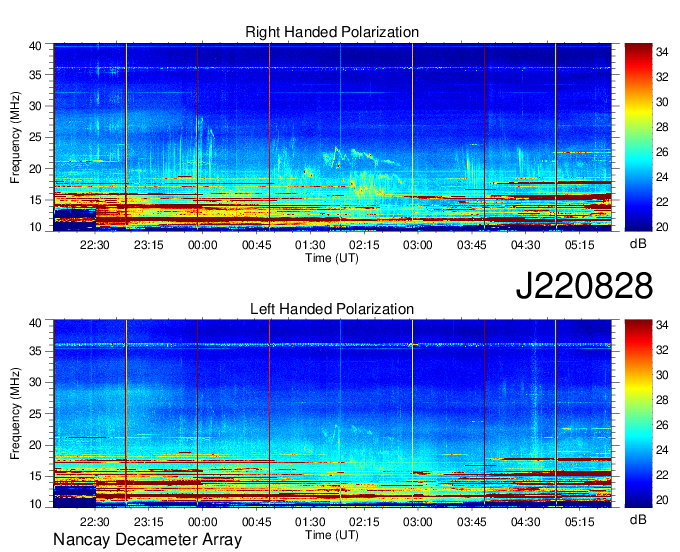Image resolution: width=680 pixels, height=552 pixels.
Task: Click the 15 MHz tick label on bottom plot
Action: tap(35, 476)
